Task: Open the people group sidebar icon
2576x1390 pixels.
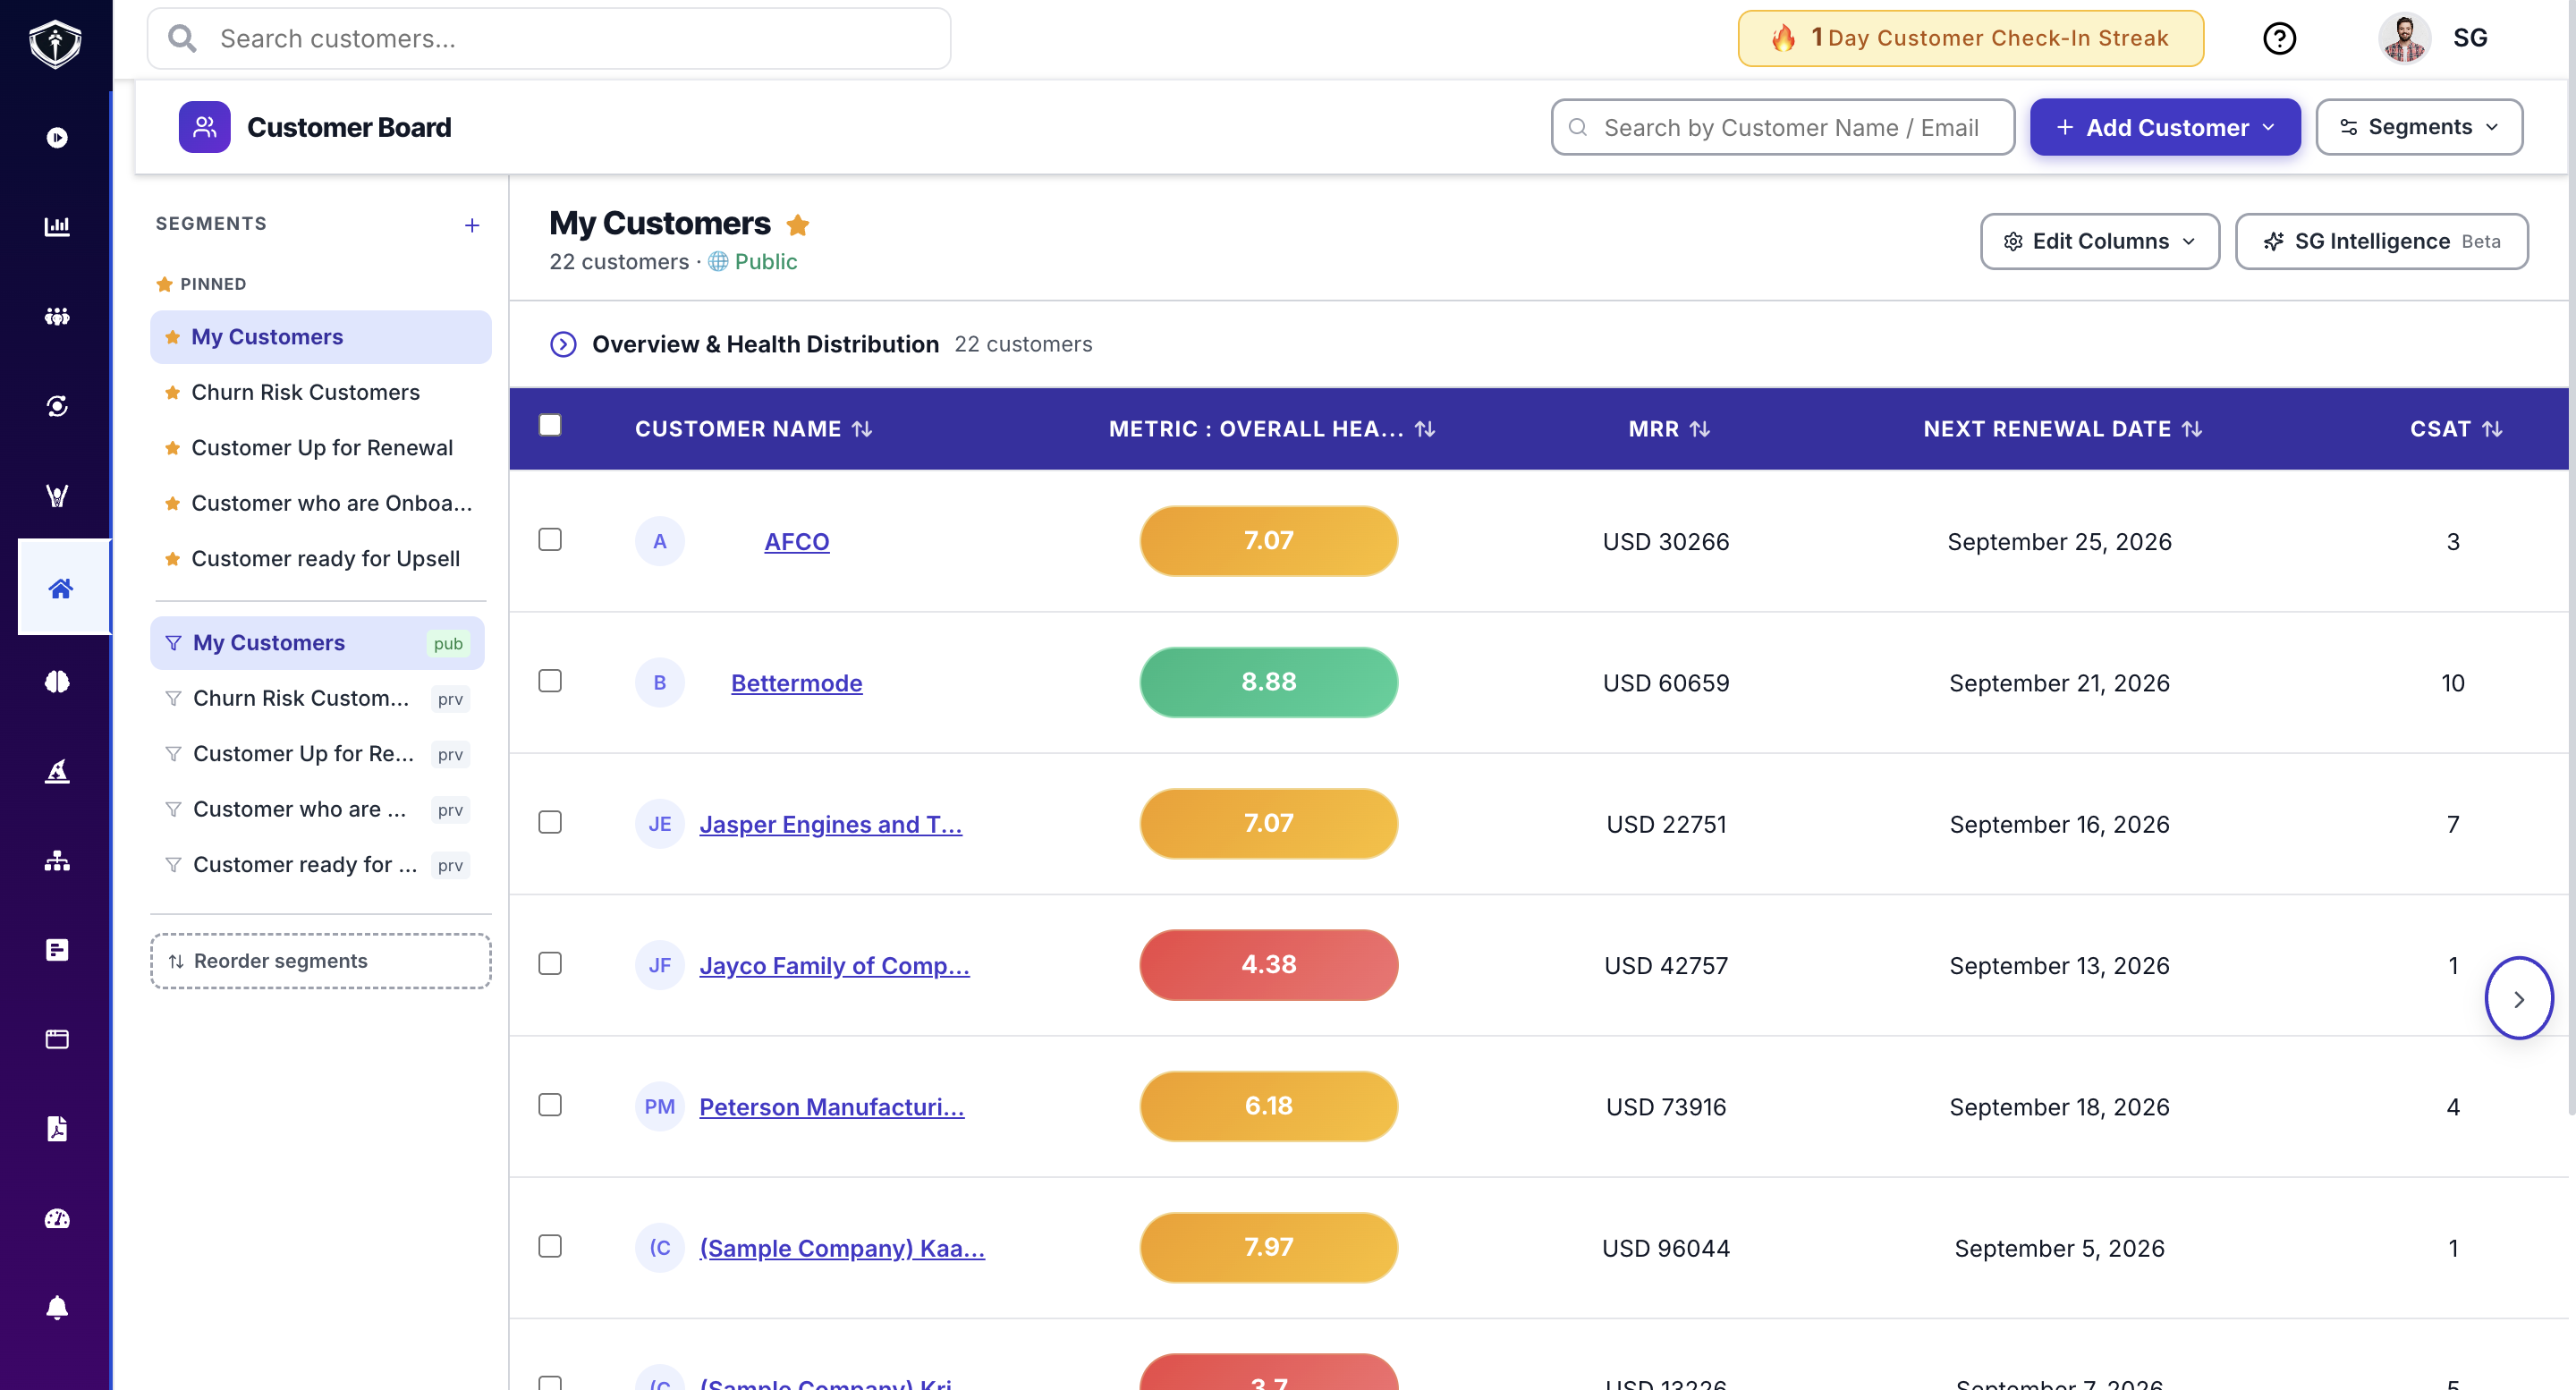Action: click(57, 316)
